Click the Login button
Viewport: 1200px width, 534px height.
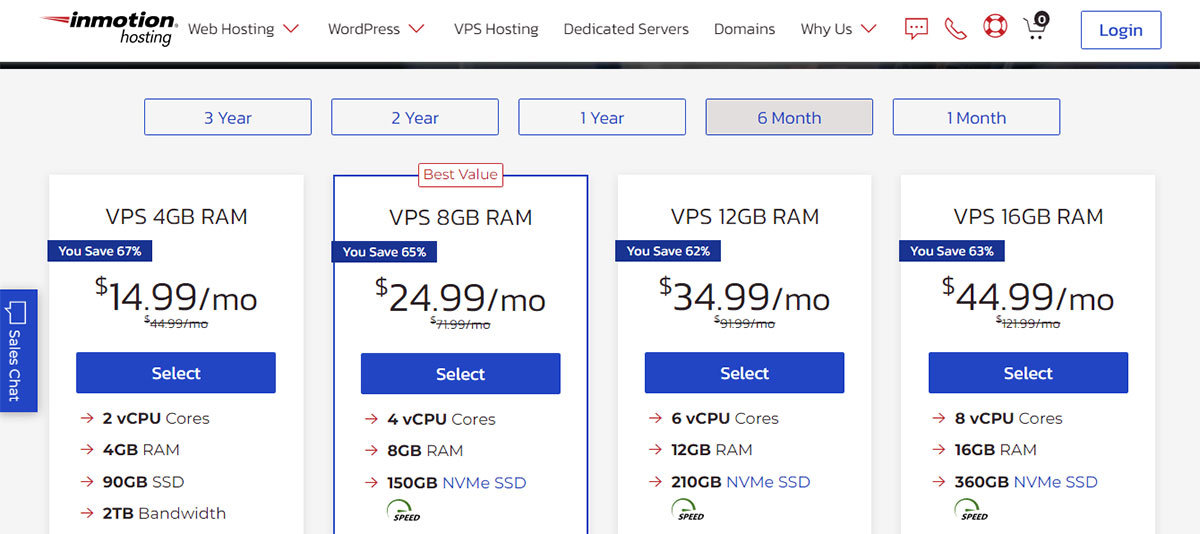point(1121,30)
